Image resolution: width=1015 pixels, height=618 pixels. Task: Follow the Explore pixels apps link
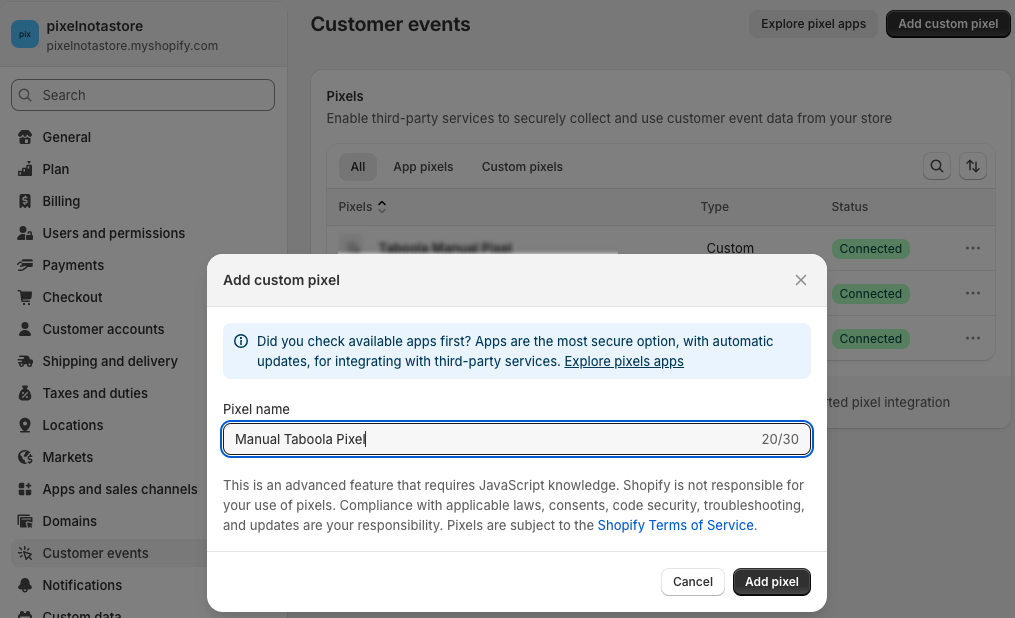point(624,361)
